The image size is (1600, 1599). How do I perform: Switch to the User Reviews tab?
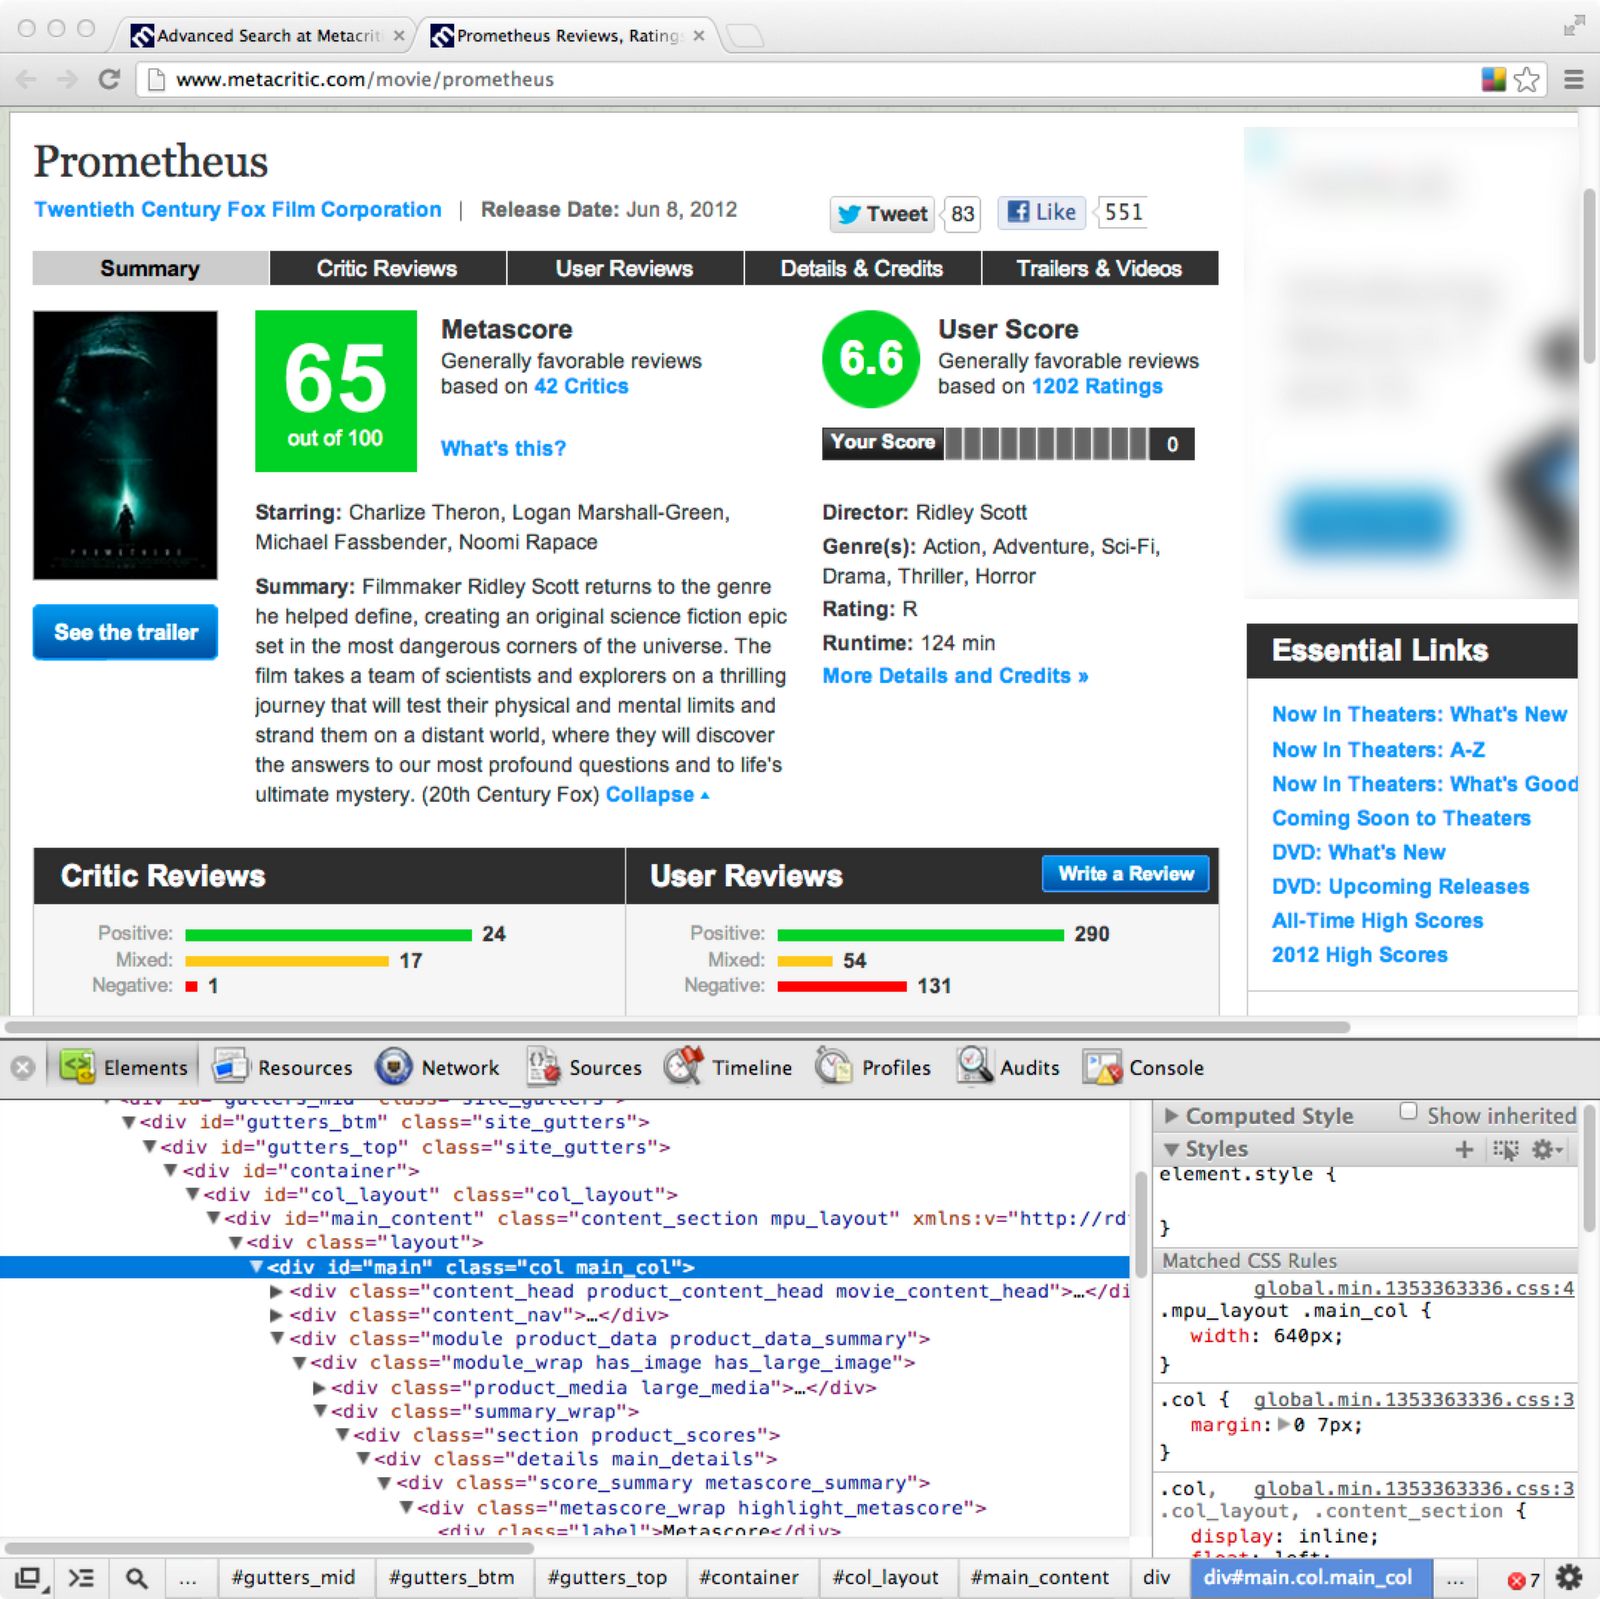[x=624, y=268]
